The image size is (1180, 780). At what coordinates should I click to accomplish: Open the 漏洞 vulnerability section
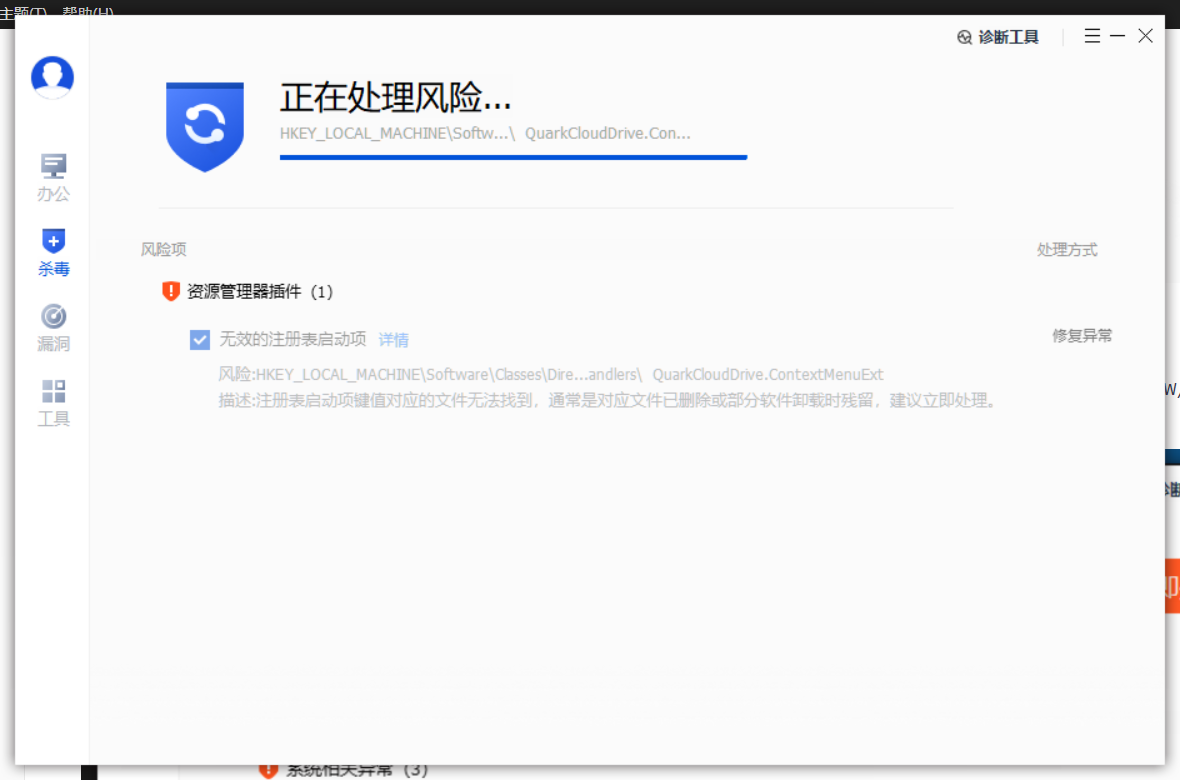(53, 328)
